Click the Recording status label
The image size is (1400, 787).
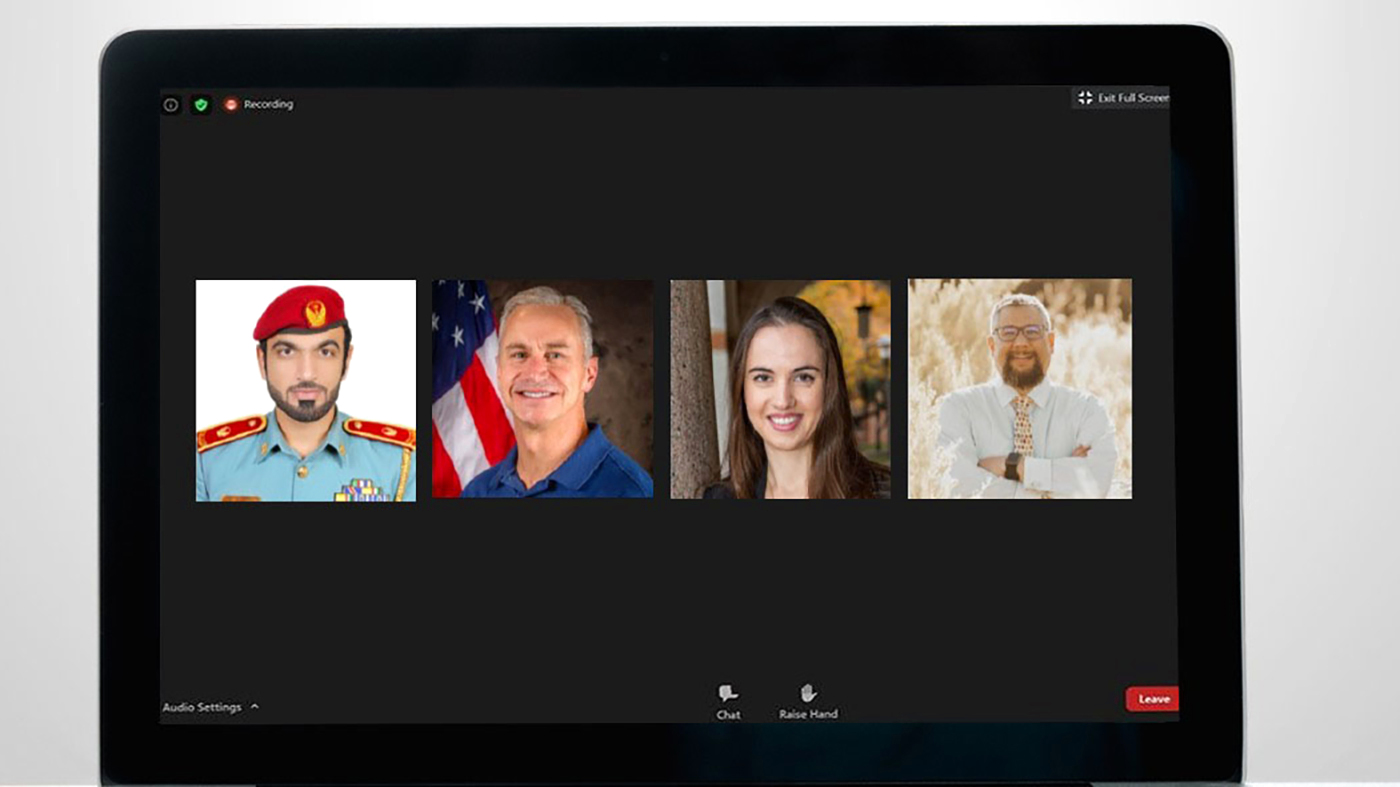click(268, 104)
